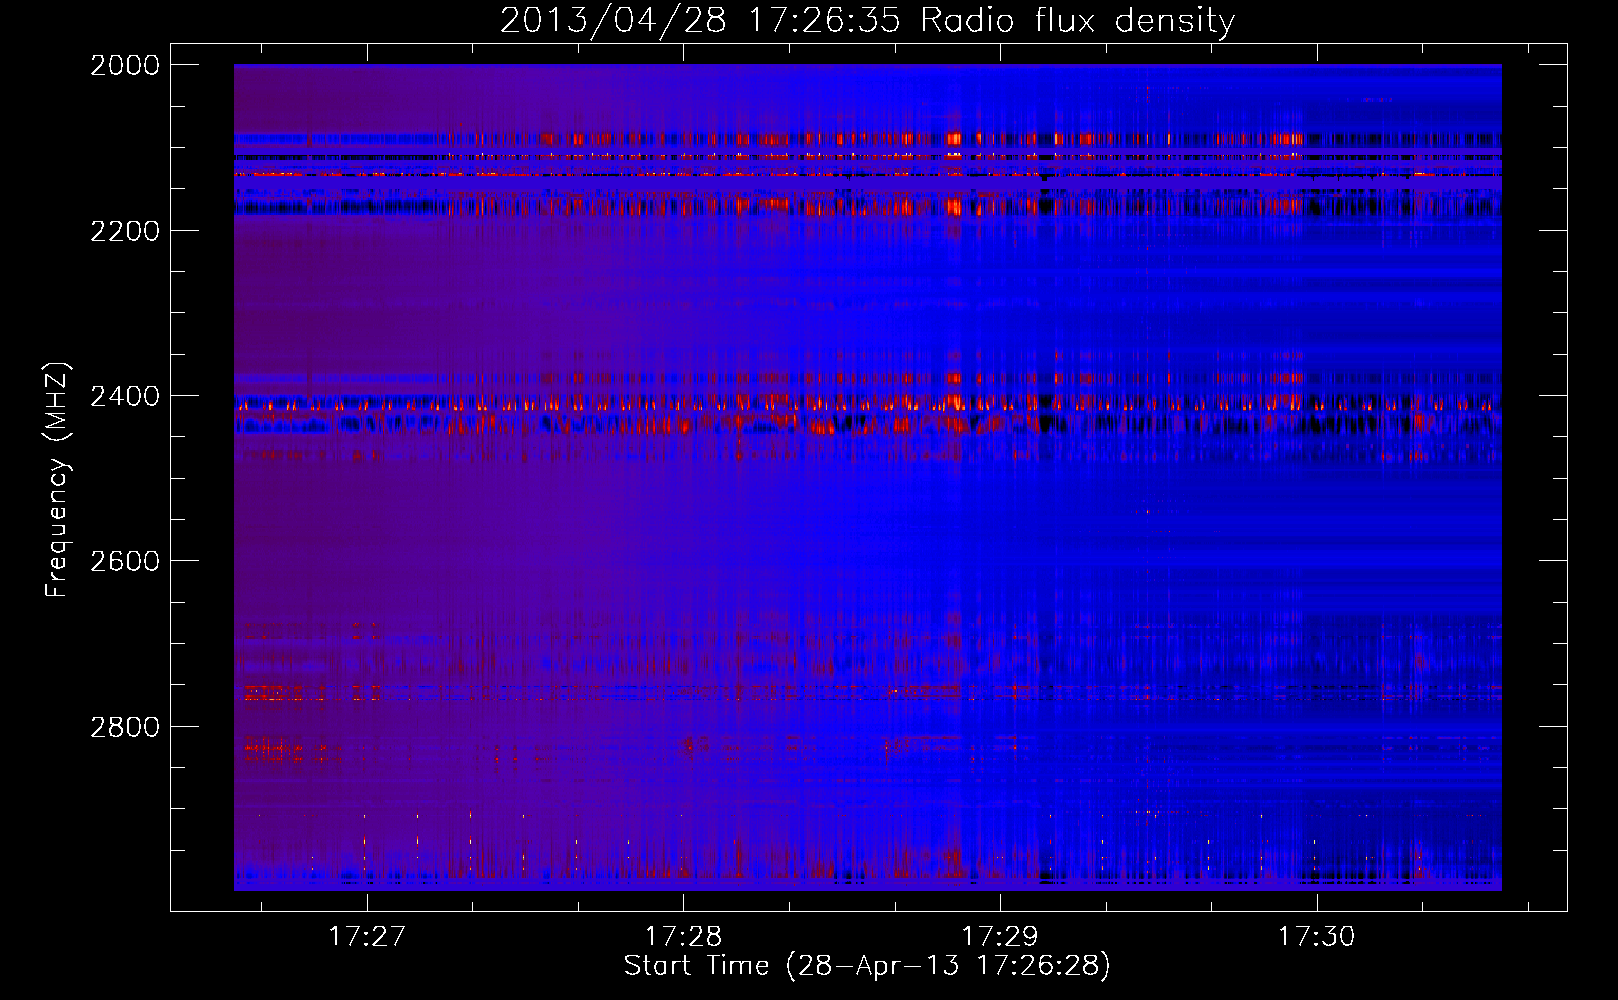Click the 2400 frequency tick label

tap(125, 397)
